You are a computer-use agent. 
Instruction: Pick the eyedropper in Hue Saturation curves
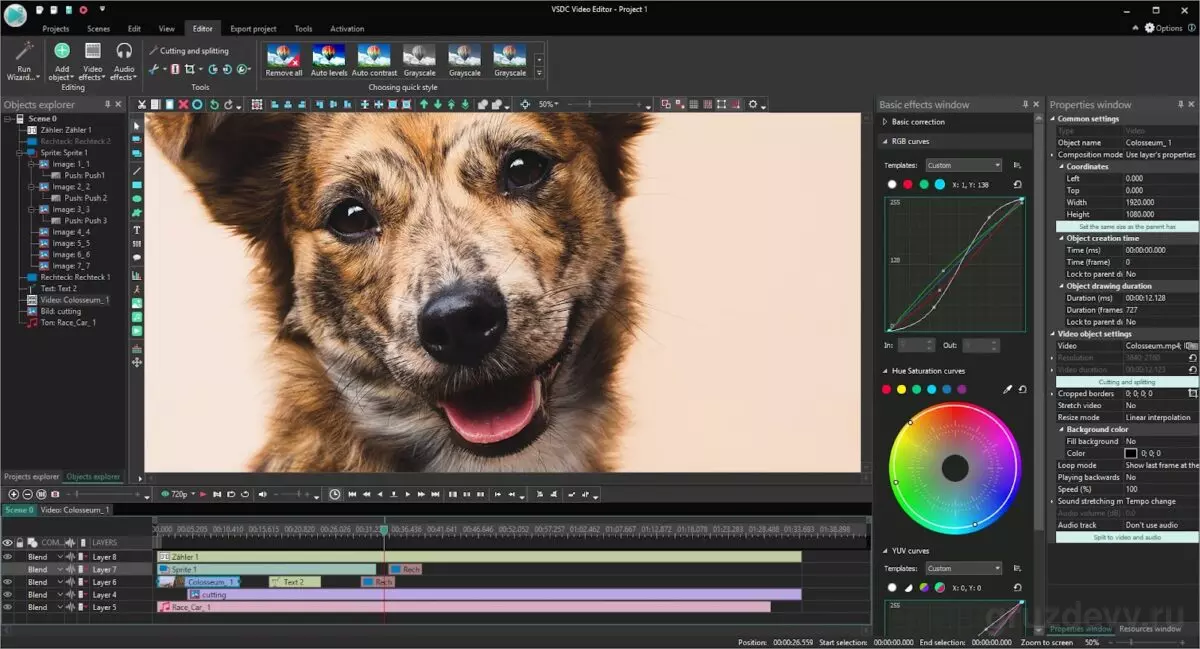[x=1007, y=389]
